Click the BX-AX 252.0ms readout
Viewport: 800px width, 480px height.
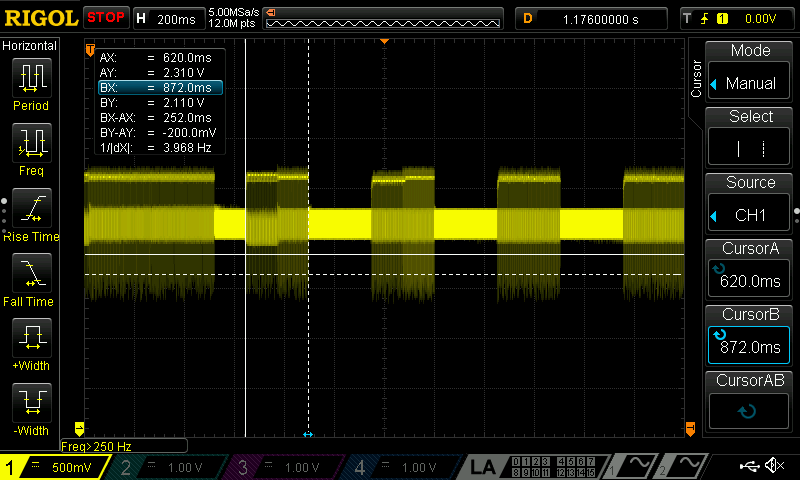pos(156,117)
